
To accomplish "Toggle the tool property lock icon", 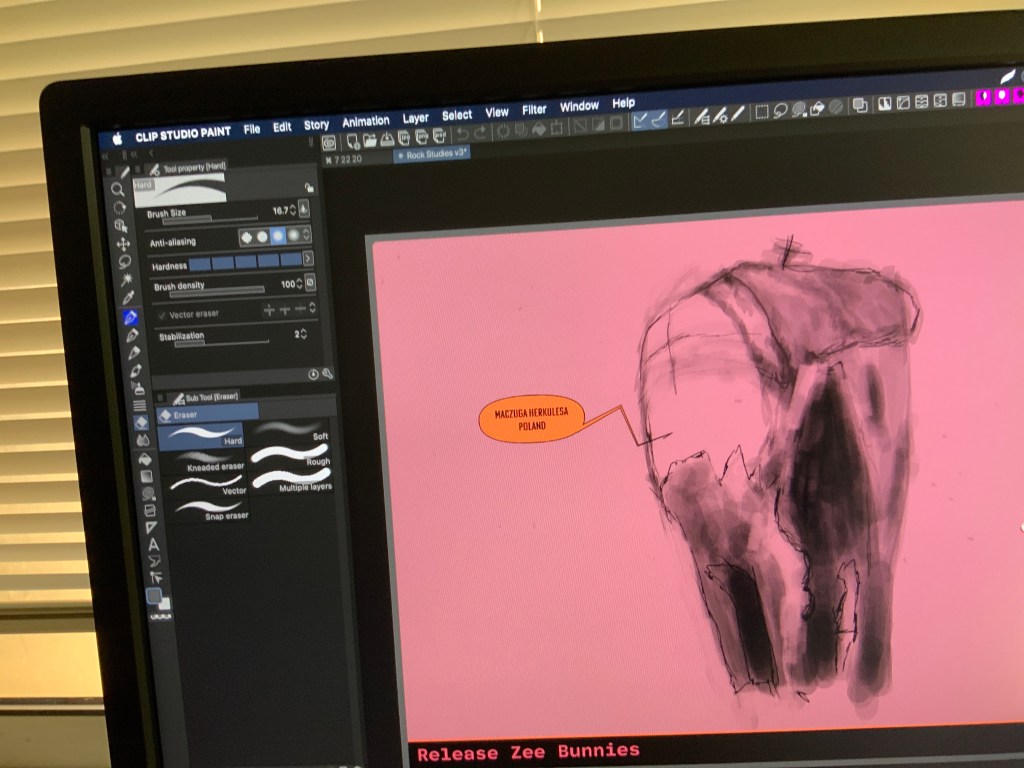I will (x=310, y=187).
